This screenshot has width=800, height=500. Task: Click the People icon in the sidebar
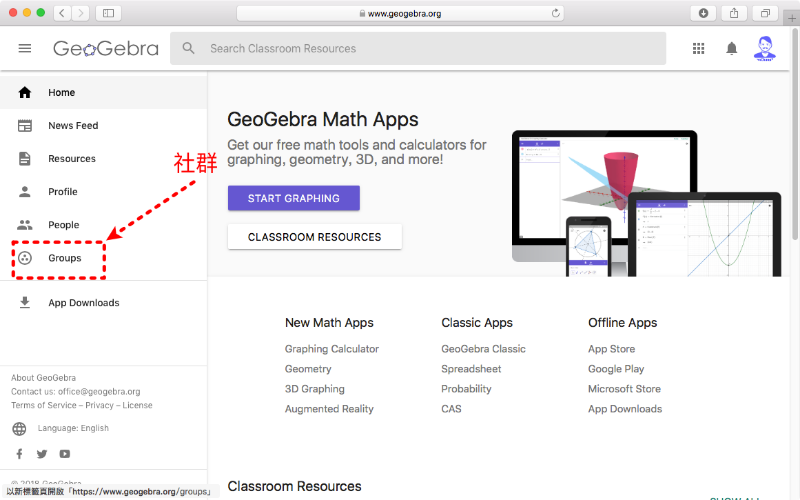tap(24, 225)
